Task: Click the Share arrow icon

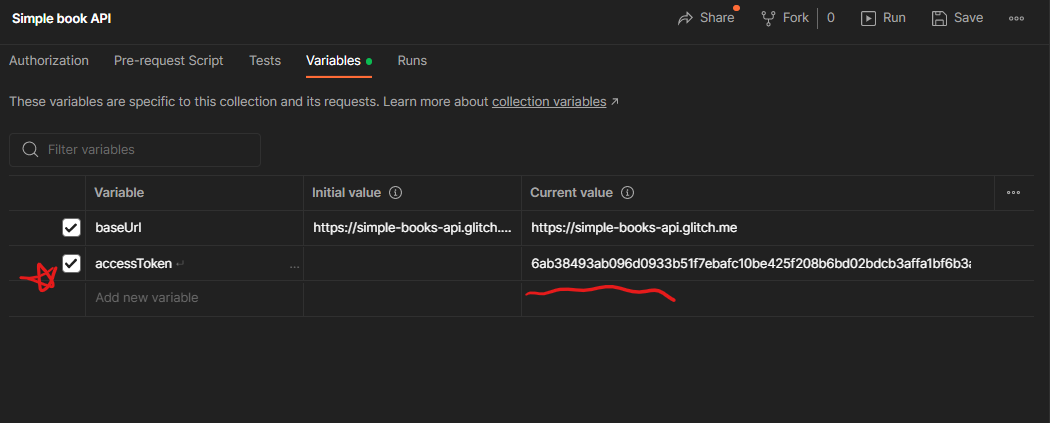Action: click(x=685, y=19)
